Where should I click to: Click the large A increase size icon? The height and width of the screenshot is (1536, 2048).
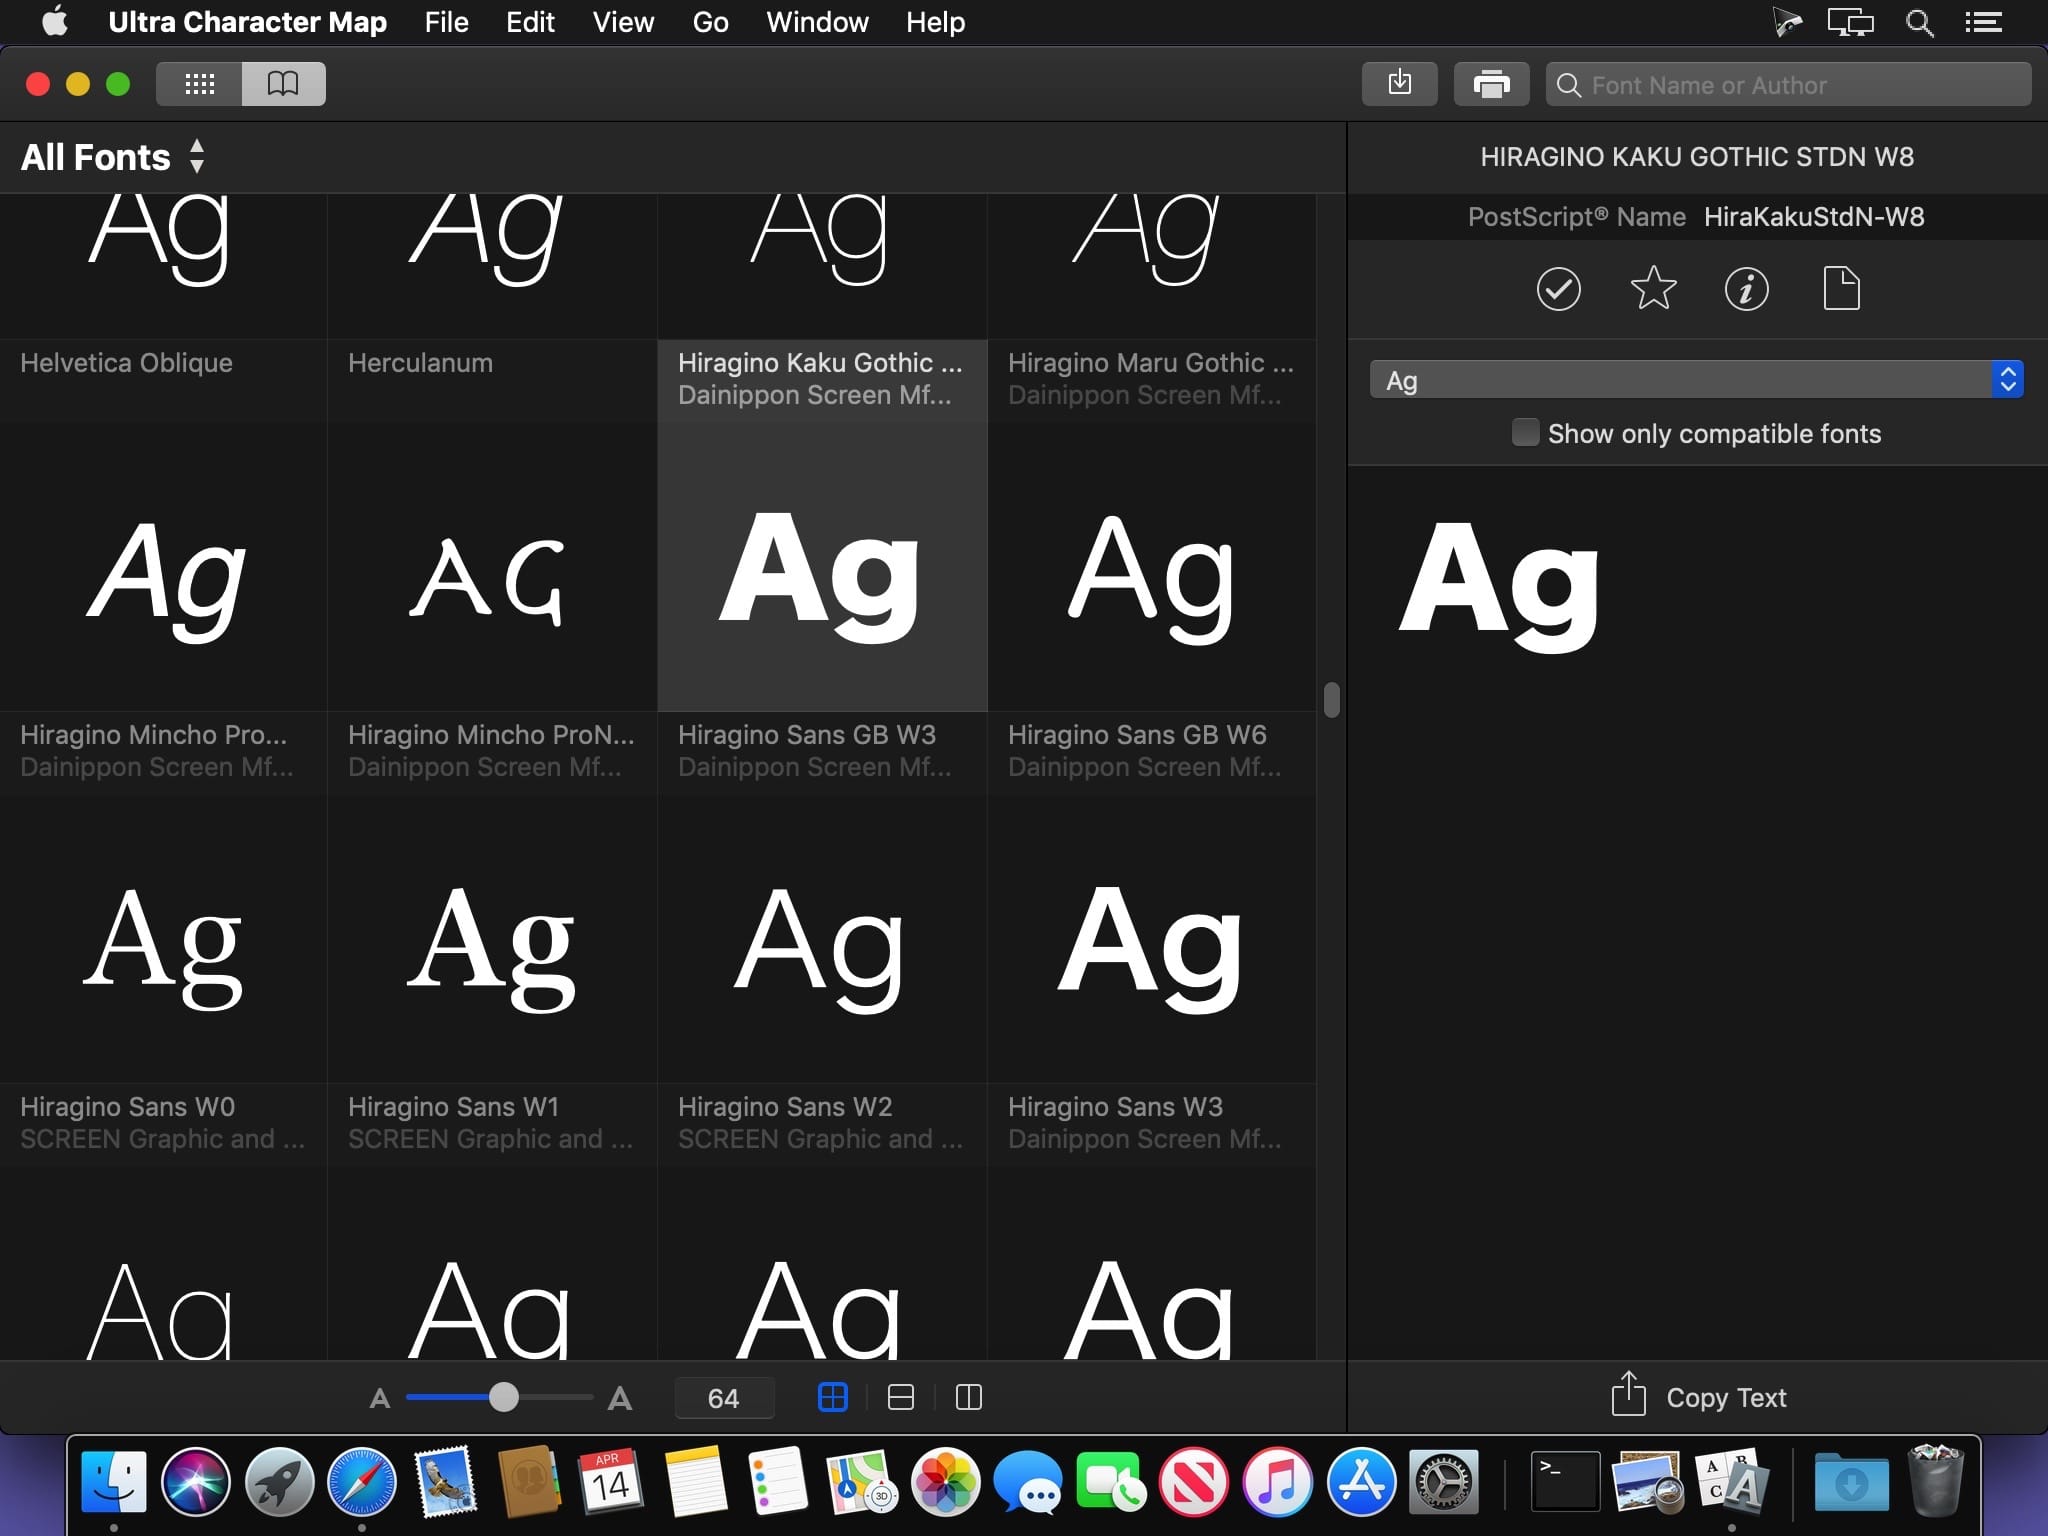(x=620, y=1398)
